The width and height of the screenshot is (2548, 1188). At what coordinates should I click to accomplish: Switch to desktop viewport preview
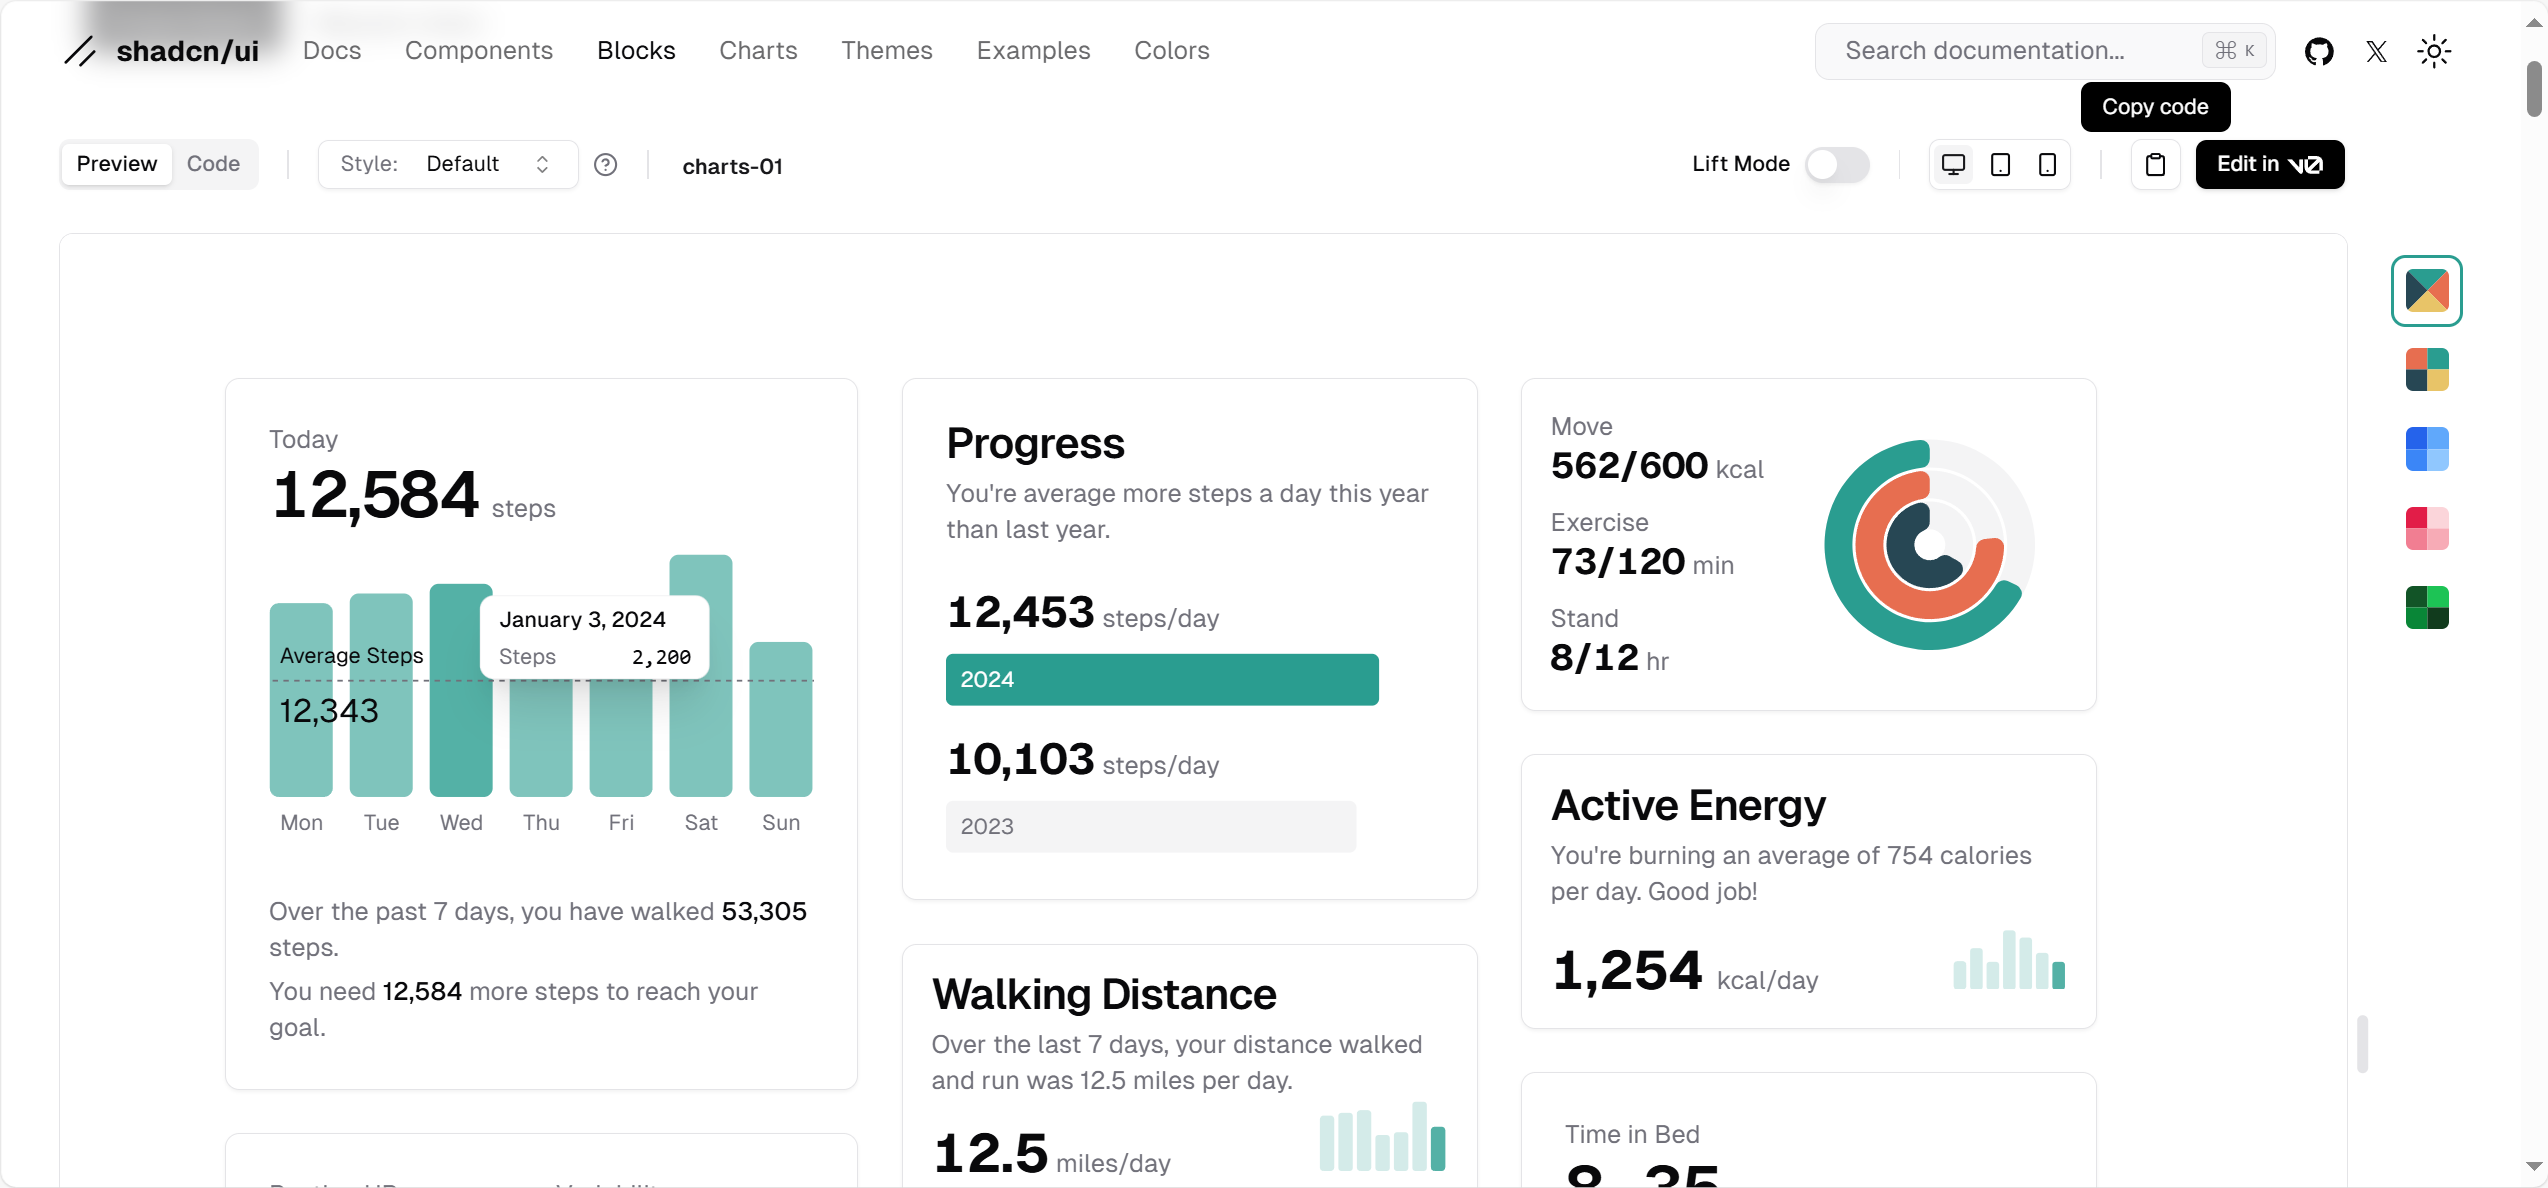tap(1953, 164)
